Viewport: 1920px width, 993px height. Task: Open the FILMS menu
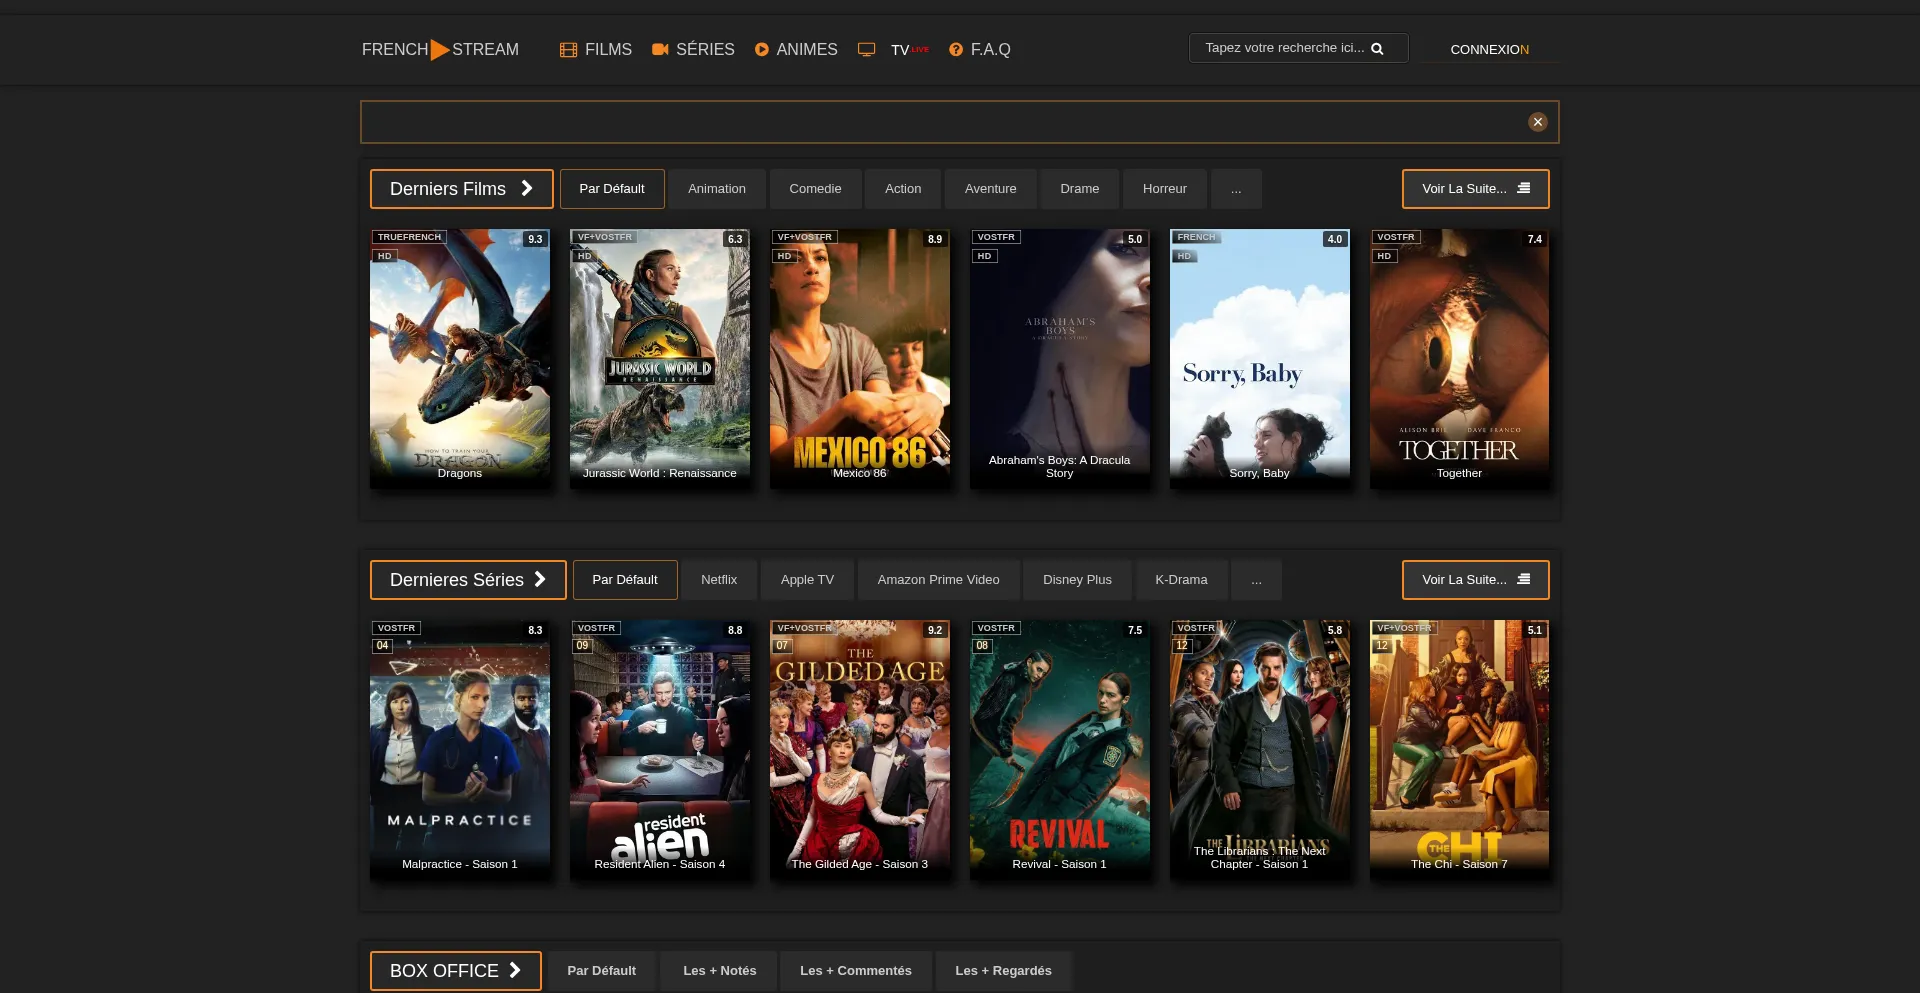pyautogui.click(x=596, y=49)
